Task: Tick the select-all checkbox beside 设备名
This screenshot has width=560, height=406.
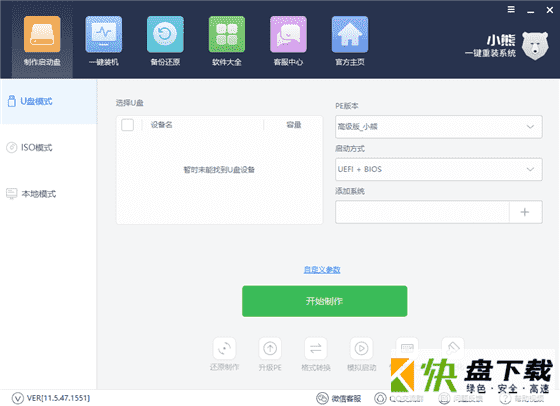Action: [128, 125]
